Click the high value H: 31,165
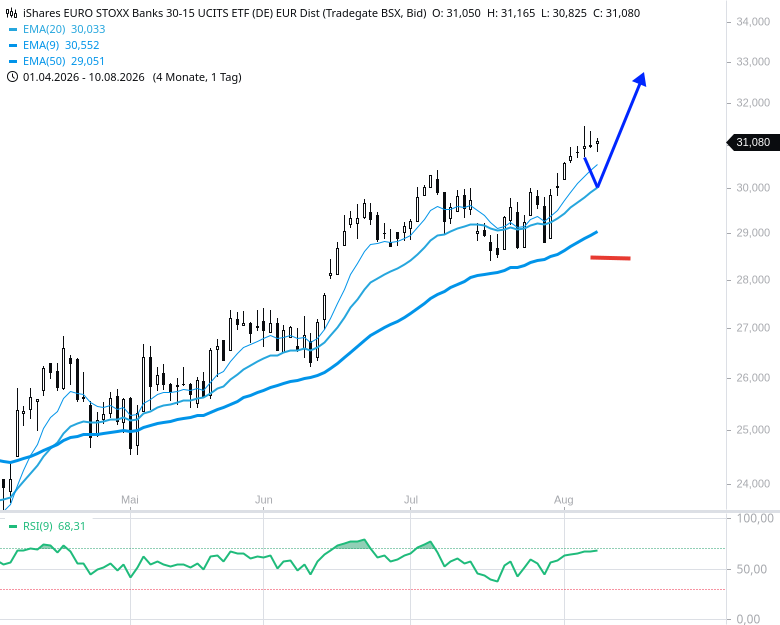 [x=510, y=13]
